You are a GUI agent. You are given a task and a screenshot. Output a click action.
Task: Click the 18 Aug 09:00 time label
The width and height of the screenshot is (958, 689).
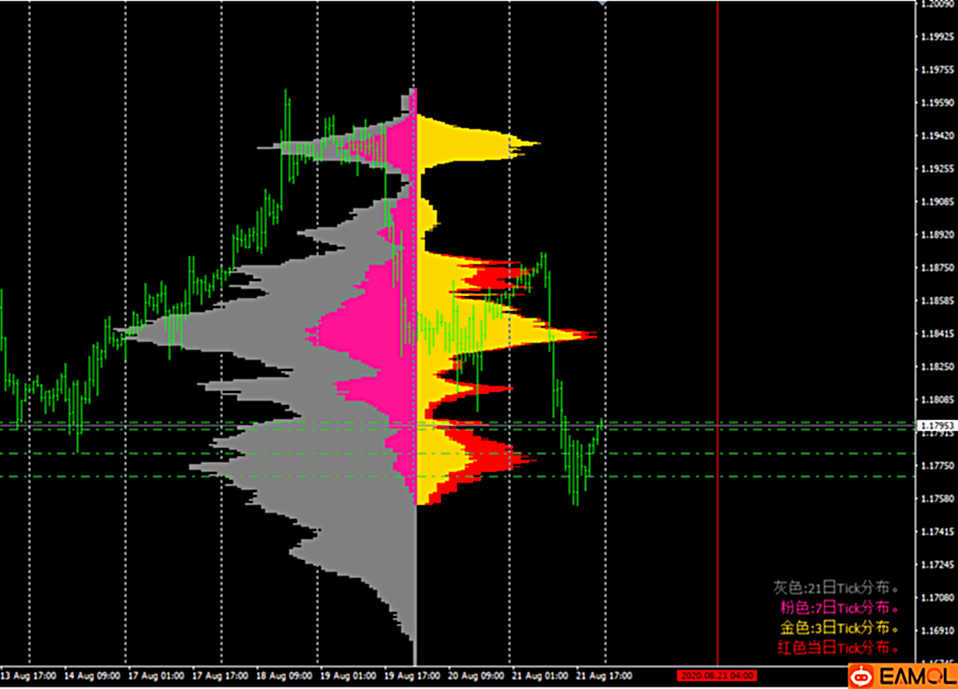pyautogui.click(x=287, y=676)
